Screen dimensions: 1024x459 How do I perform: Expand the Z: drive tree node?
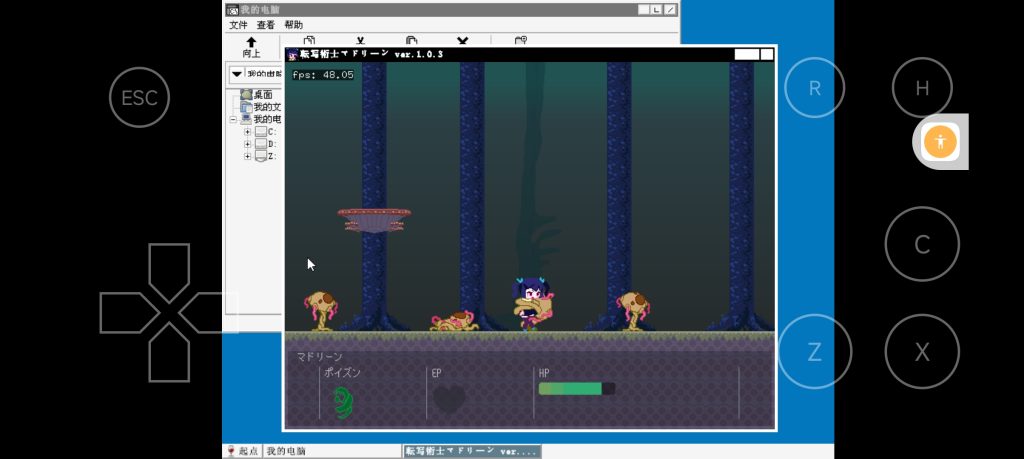[247, 157]
